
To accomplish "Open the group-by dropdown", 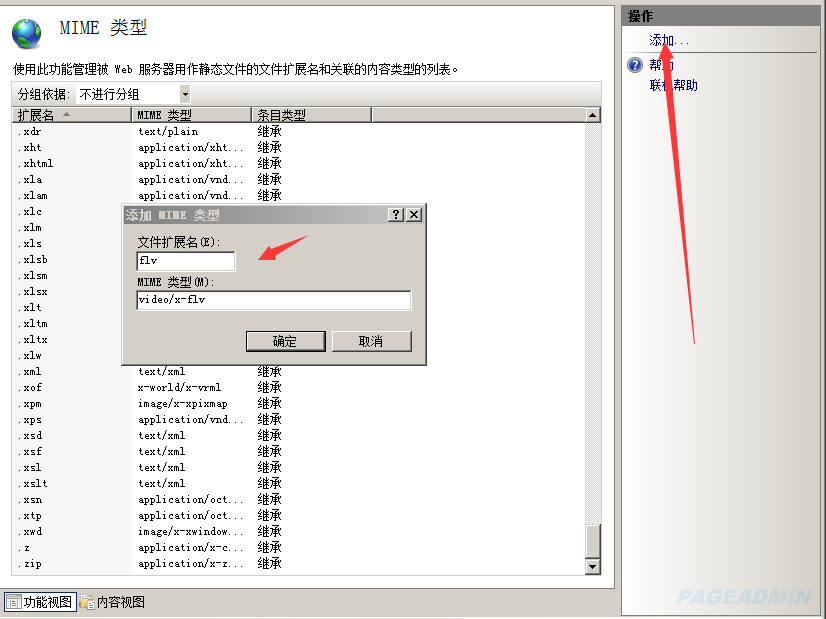I will coord(185,94).
